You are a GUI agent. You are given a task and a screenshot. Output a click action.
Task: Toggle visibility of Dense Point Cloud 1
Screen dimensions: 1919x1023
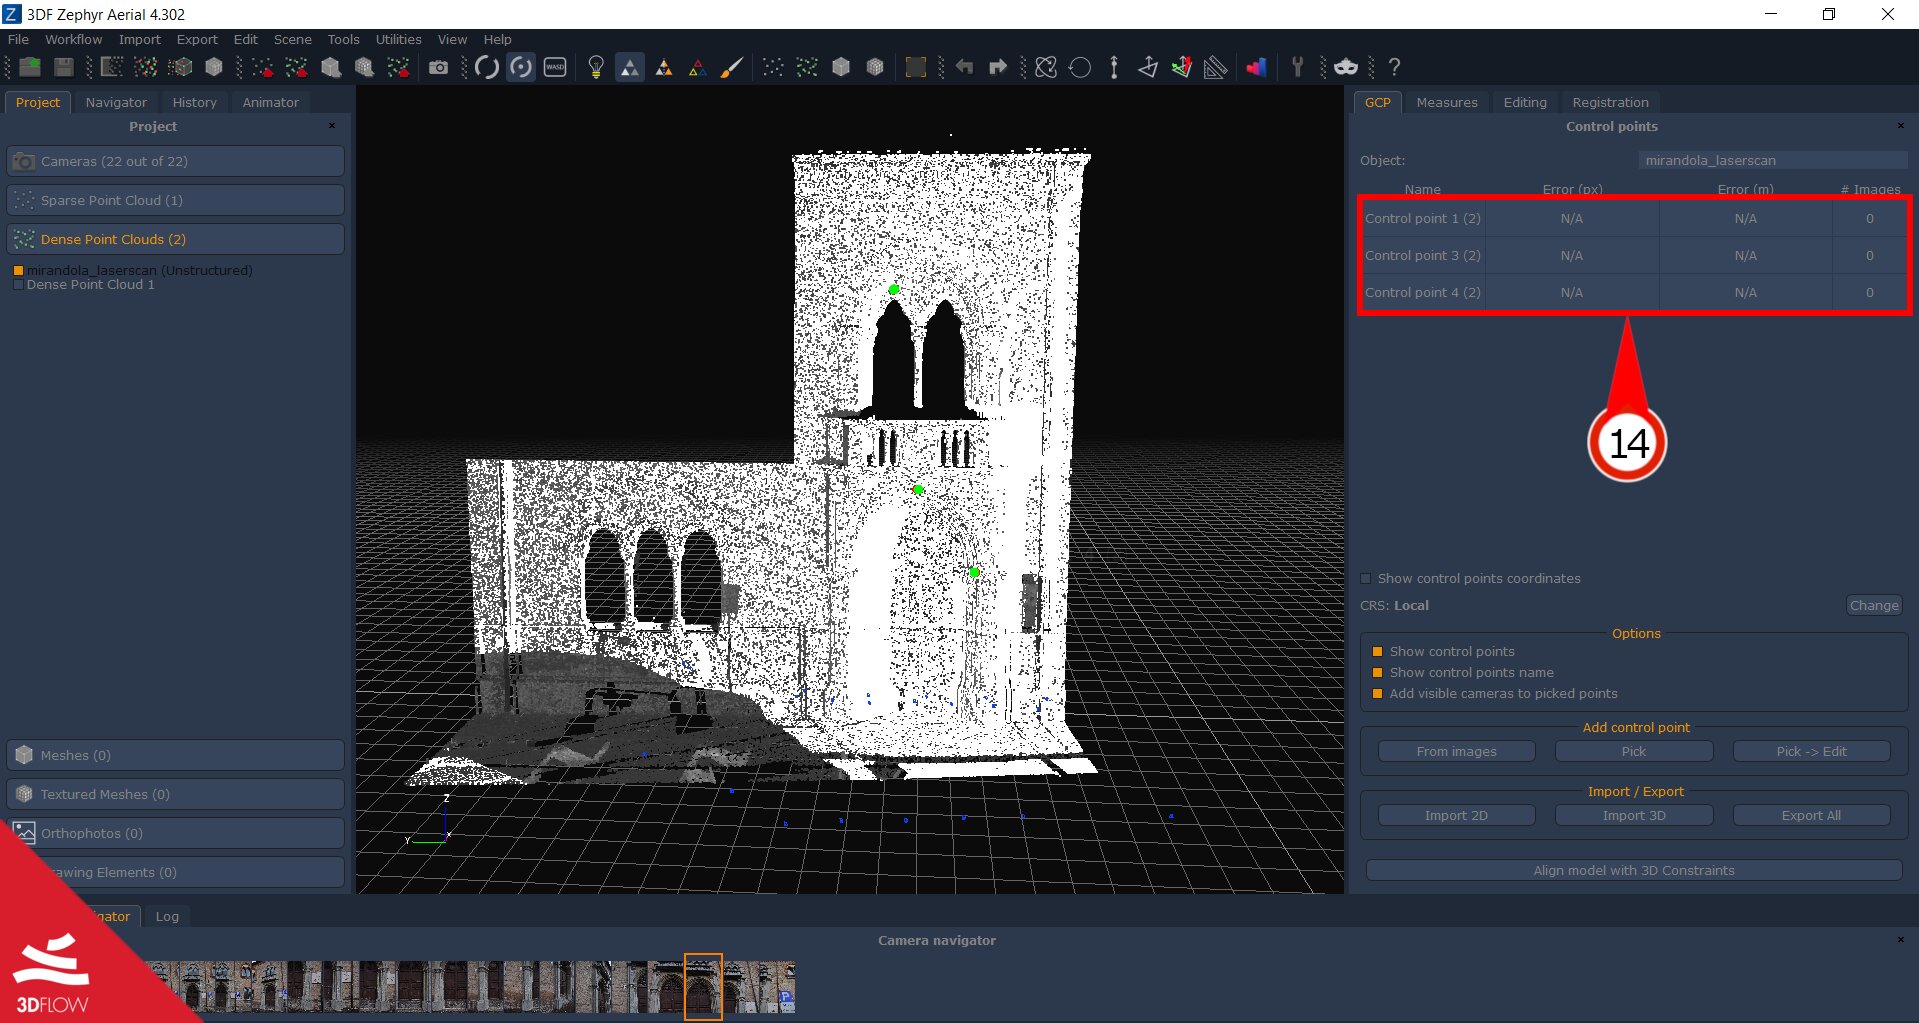pos(18,285)
